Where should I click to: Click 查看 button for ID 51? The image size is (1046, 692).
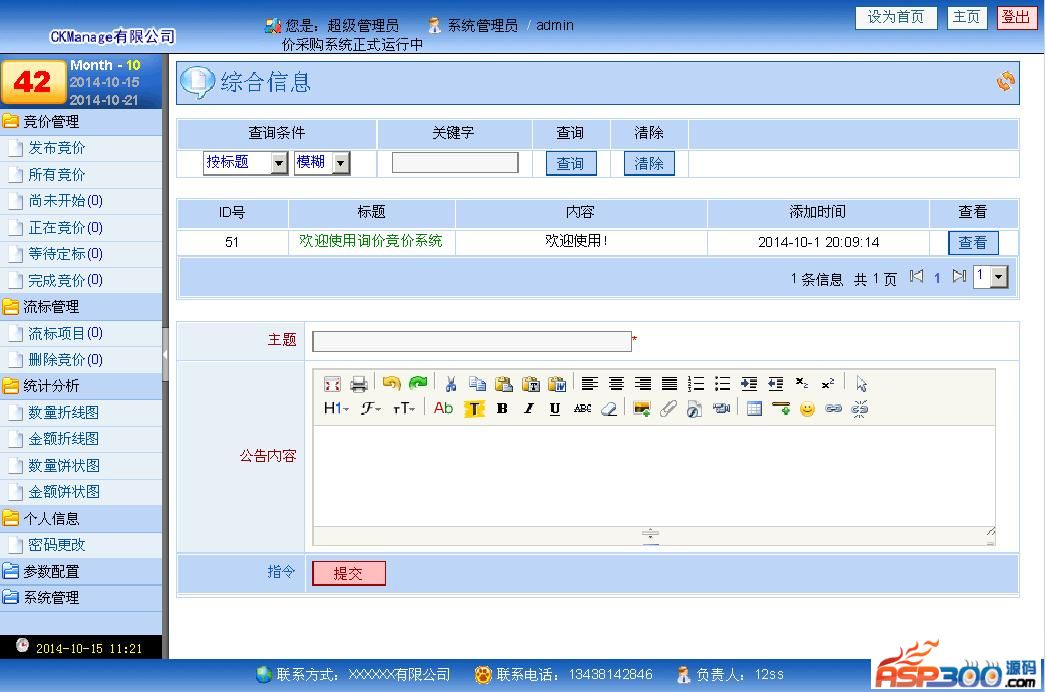(x=973, y=243)
